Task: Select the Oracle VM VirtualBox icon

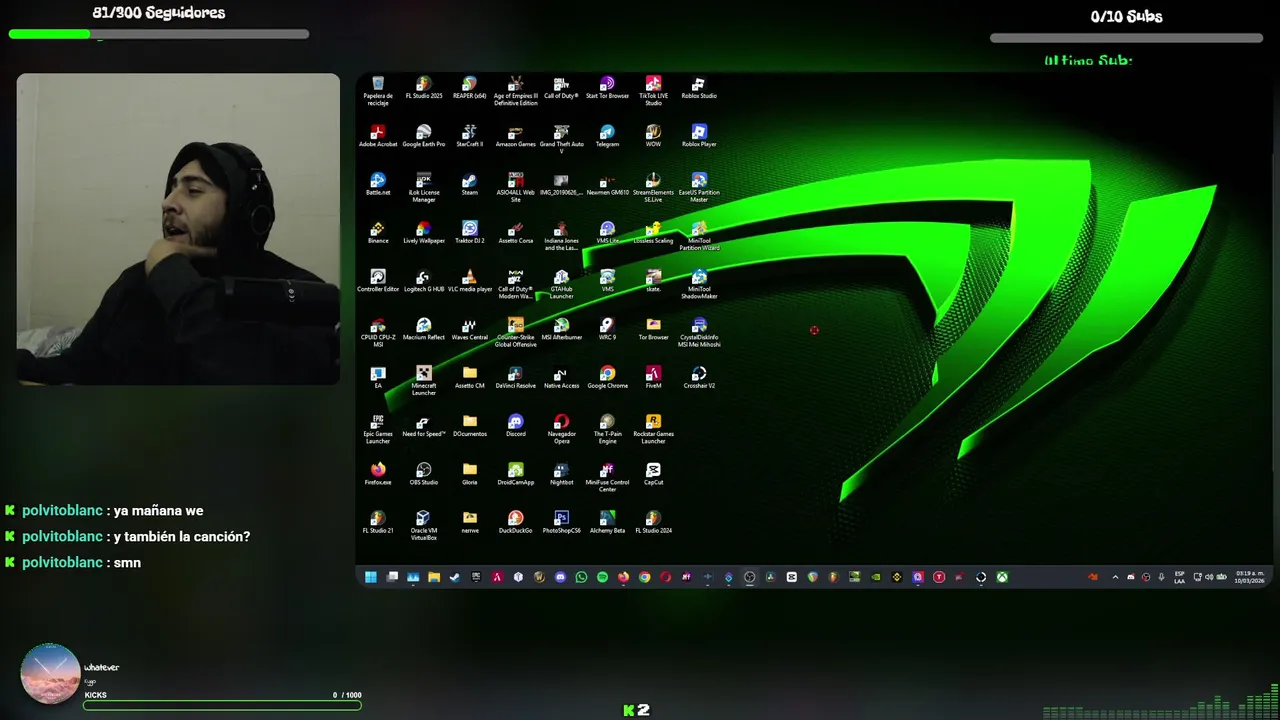Action: click(424, 524)
